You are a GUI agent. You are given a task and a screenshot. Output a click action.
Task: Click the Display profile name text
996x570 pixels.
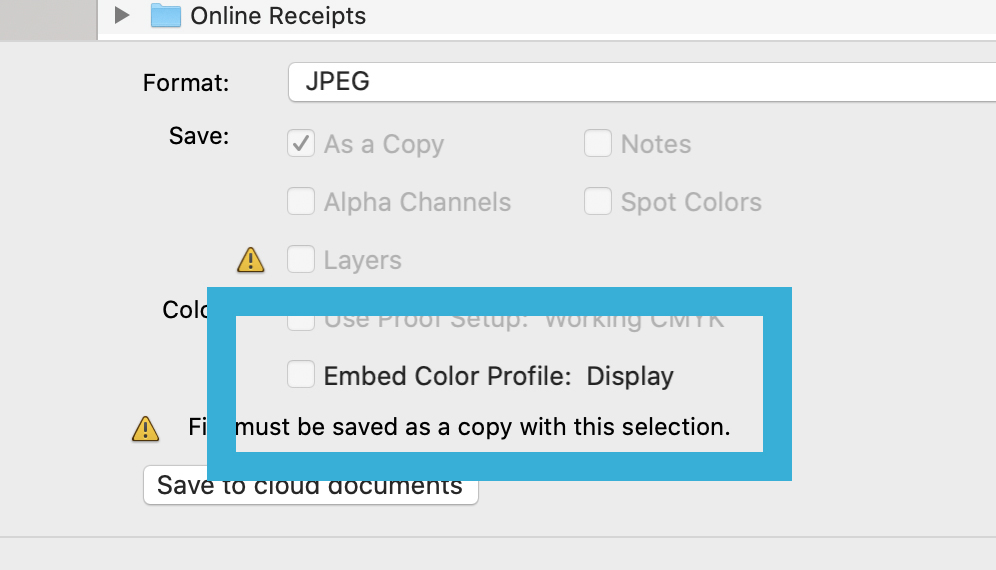click(x=630, y=376)
